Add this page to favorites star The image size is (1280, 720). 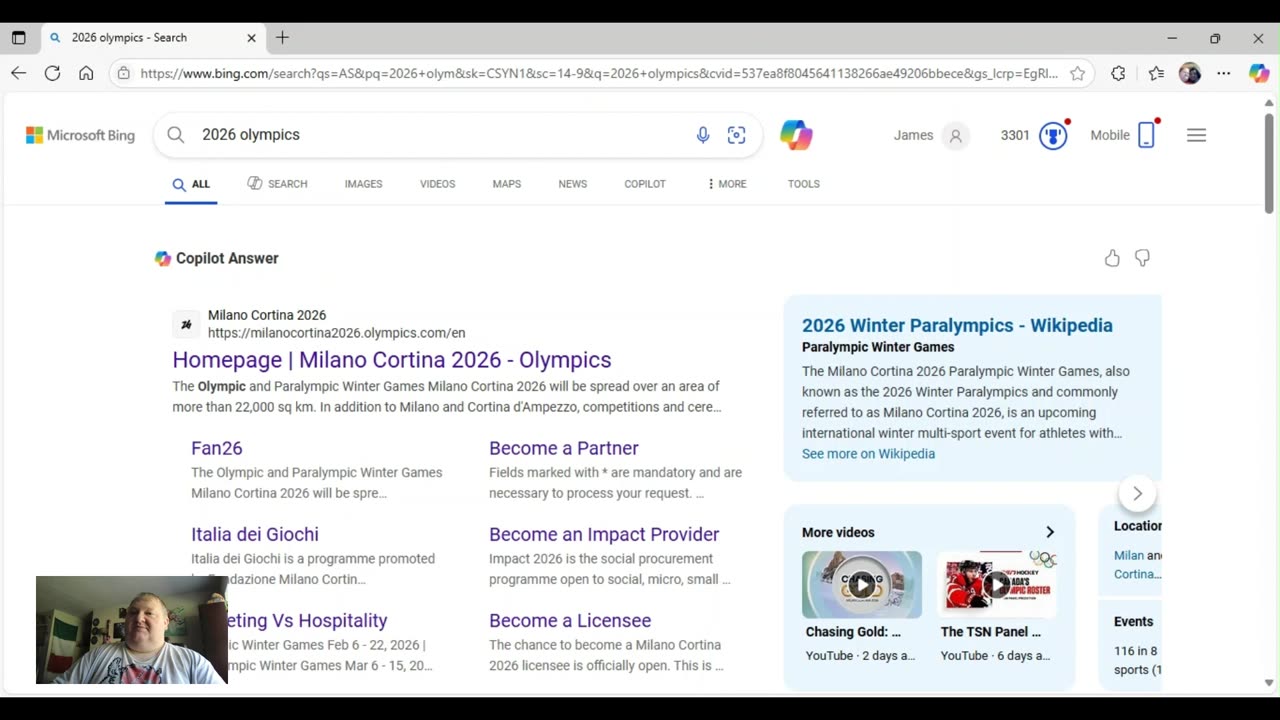1077,73
